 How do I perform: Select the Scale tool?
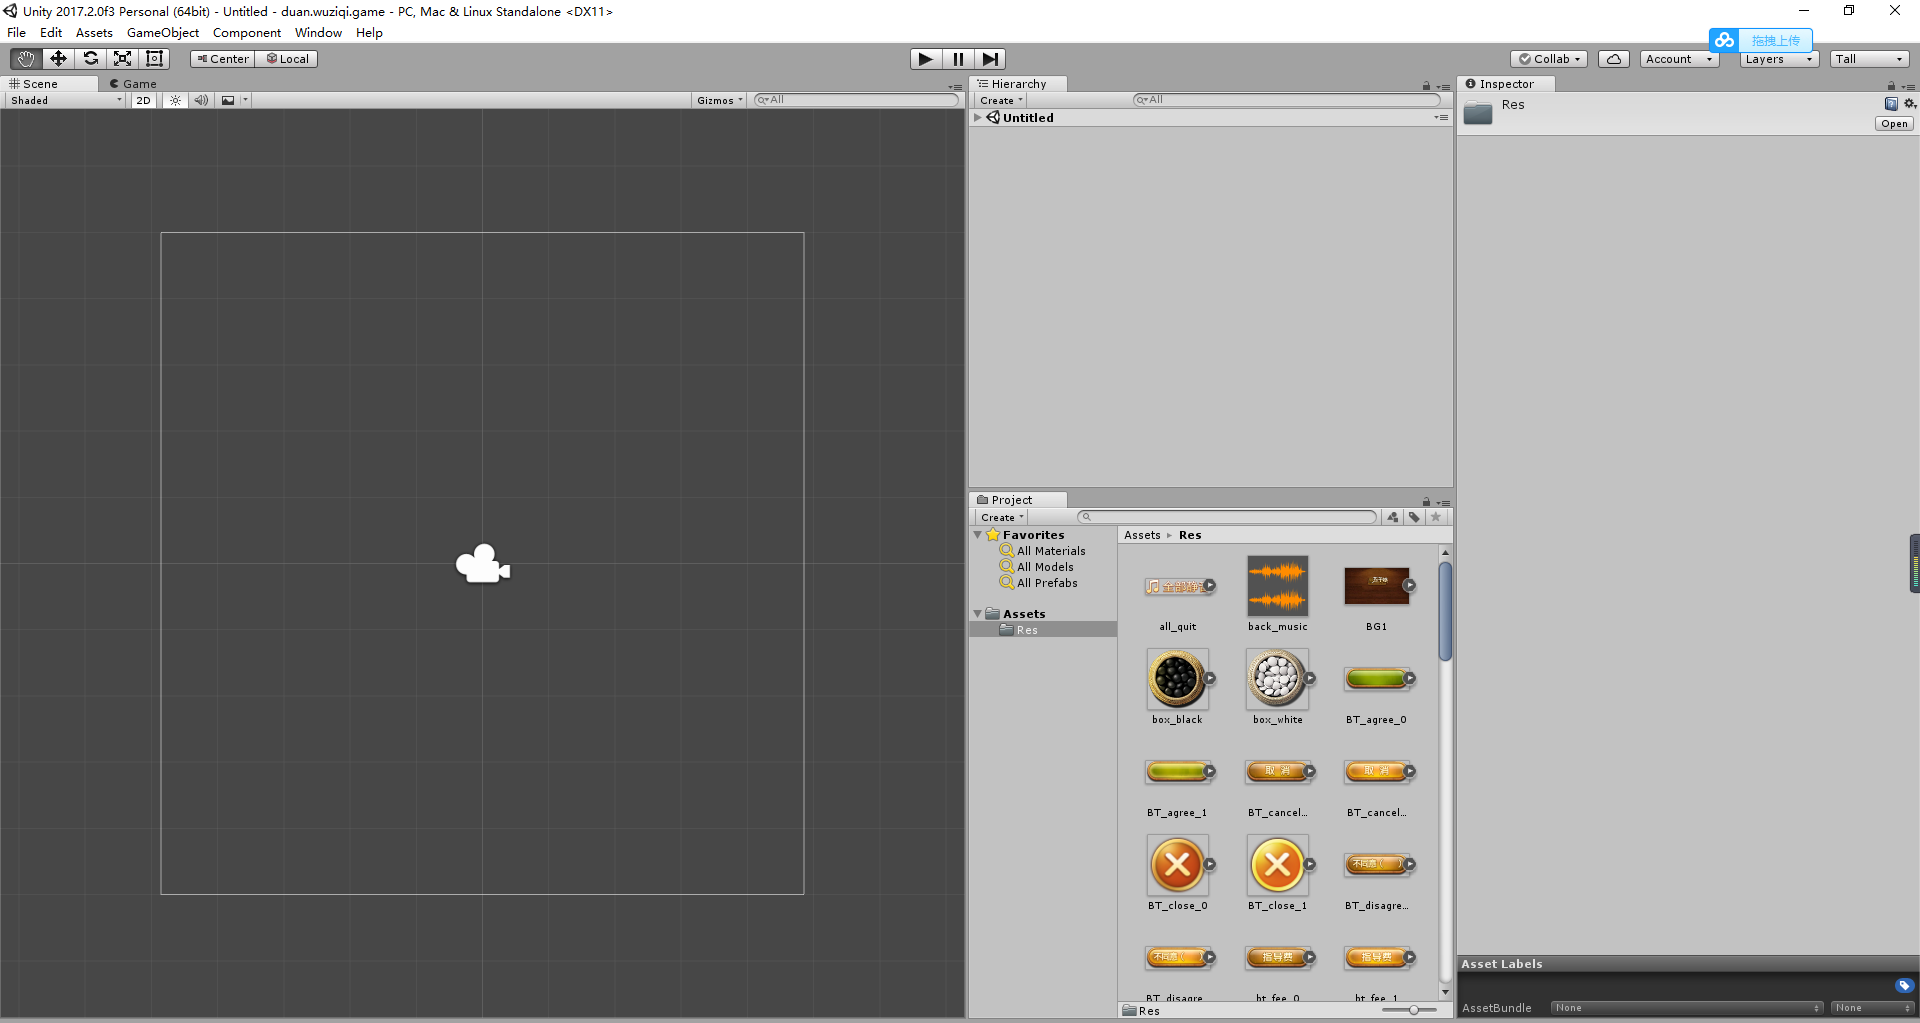tap(122, 58)
